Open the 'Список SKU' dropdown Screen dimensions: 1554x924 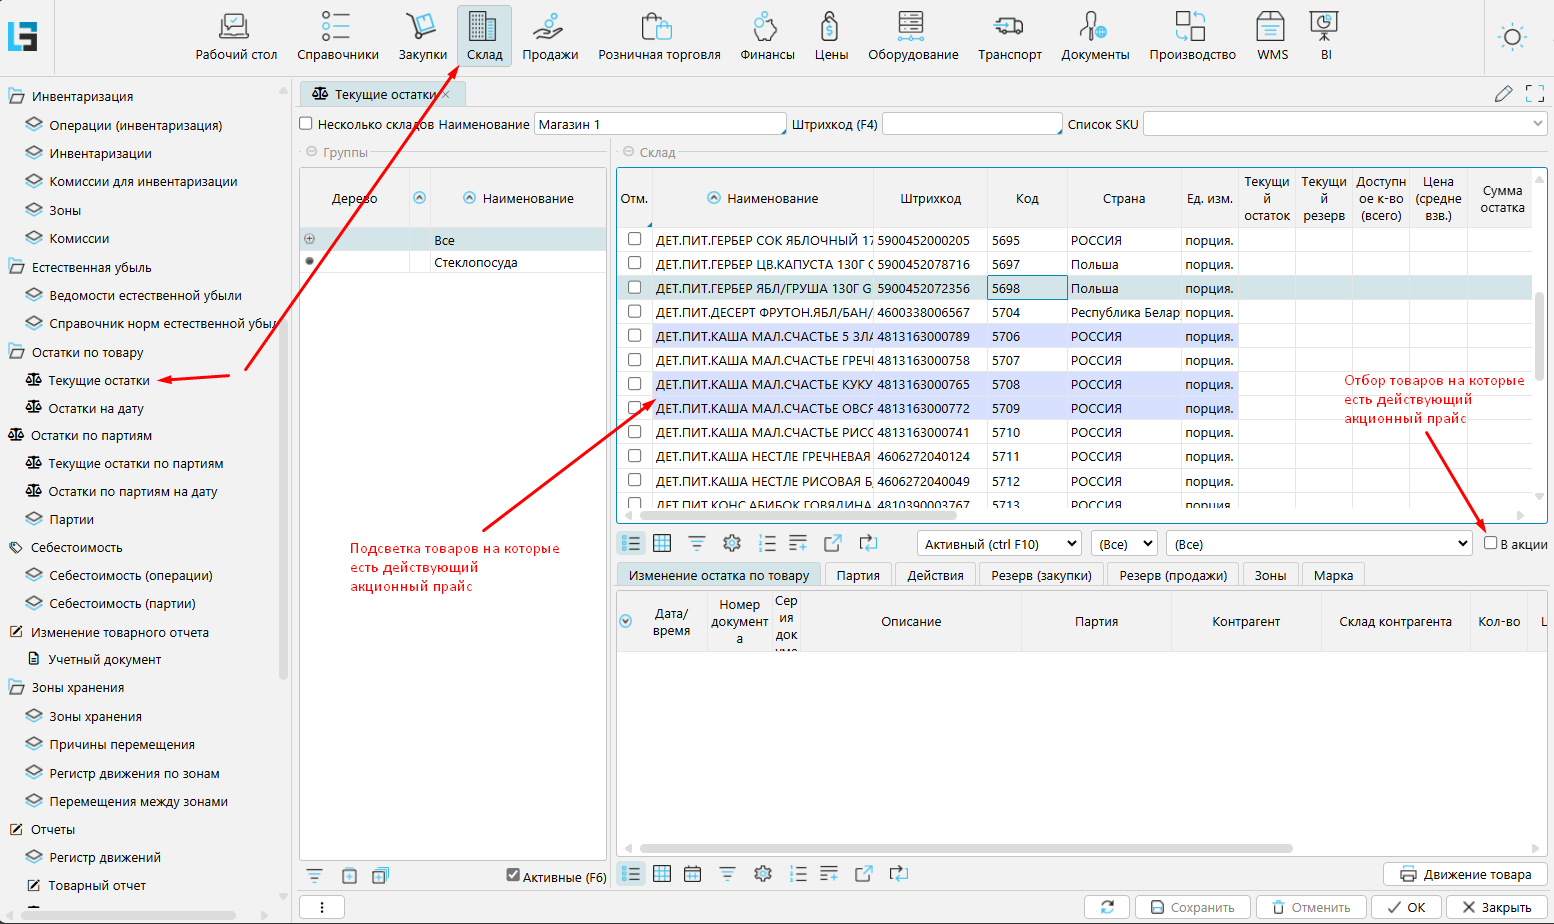point(1345,124)
